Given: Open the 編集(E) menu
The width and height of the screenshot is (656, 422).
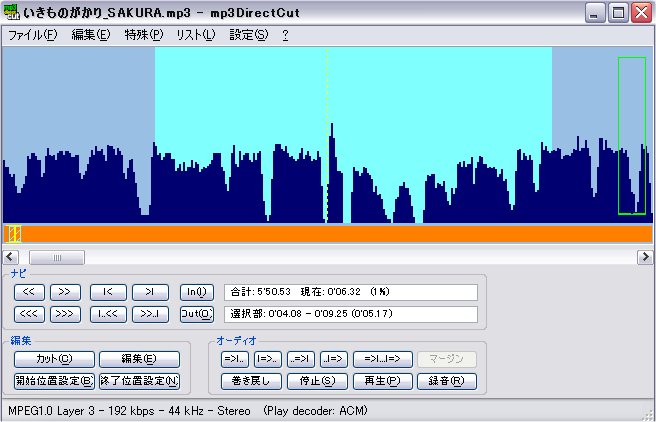Looking at the screenshot, I should click(91, 35).
